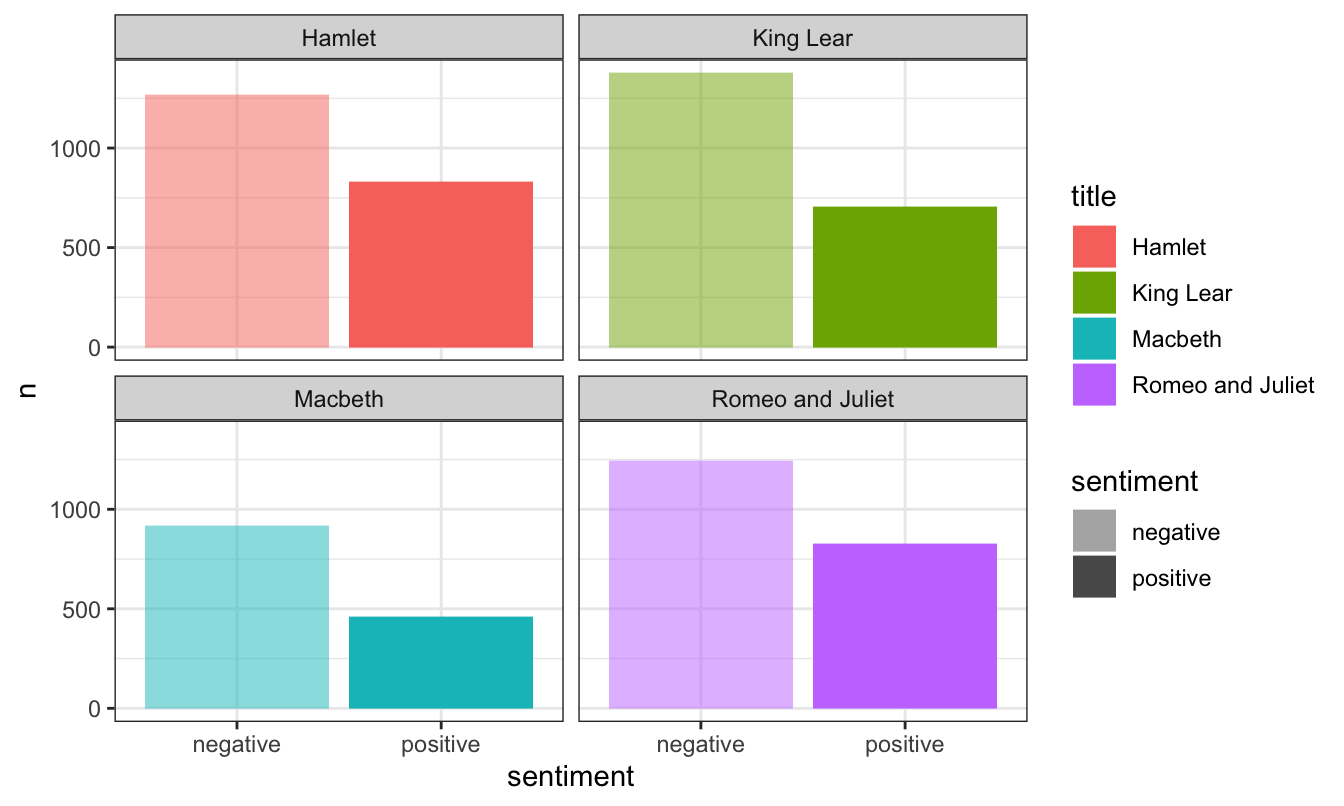
Task: Select King Lear's negative sentiment bar
Action: (700, 210)
